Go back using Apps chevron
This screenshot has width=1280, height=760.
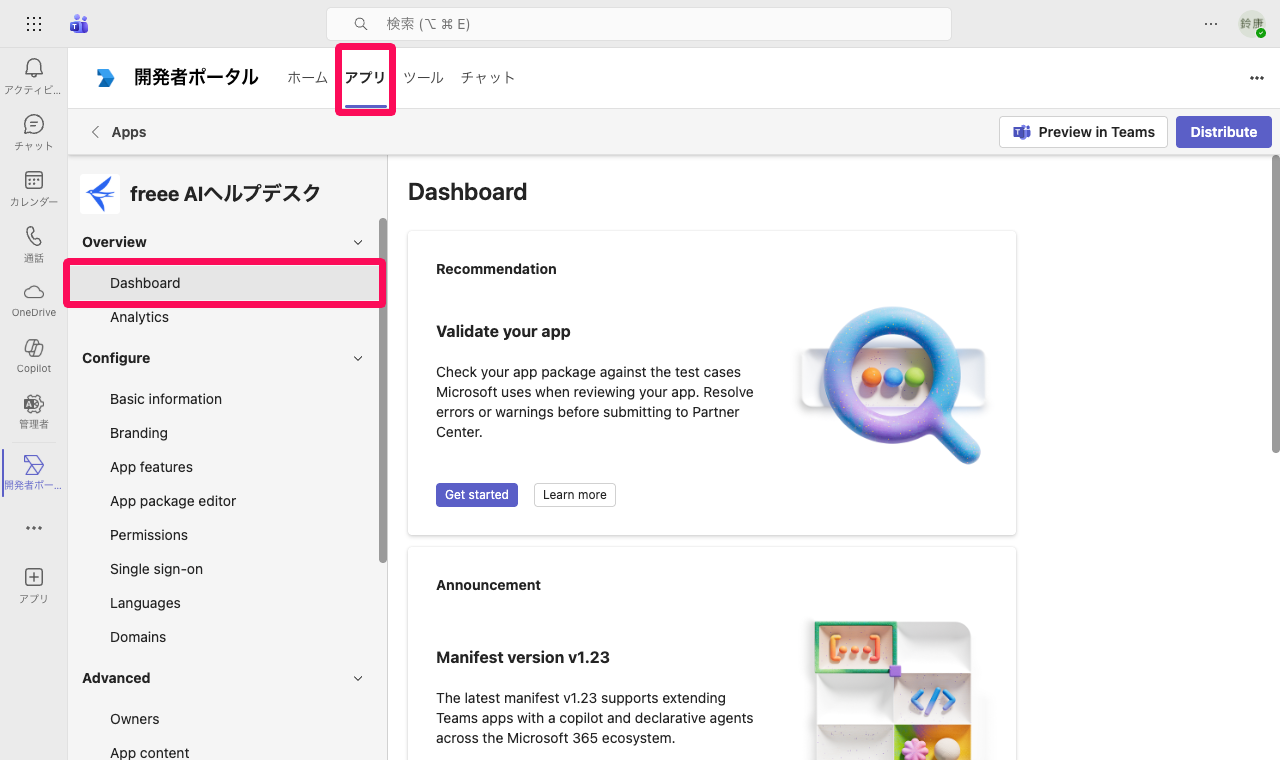(95, 132)
